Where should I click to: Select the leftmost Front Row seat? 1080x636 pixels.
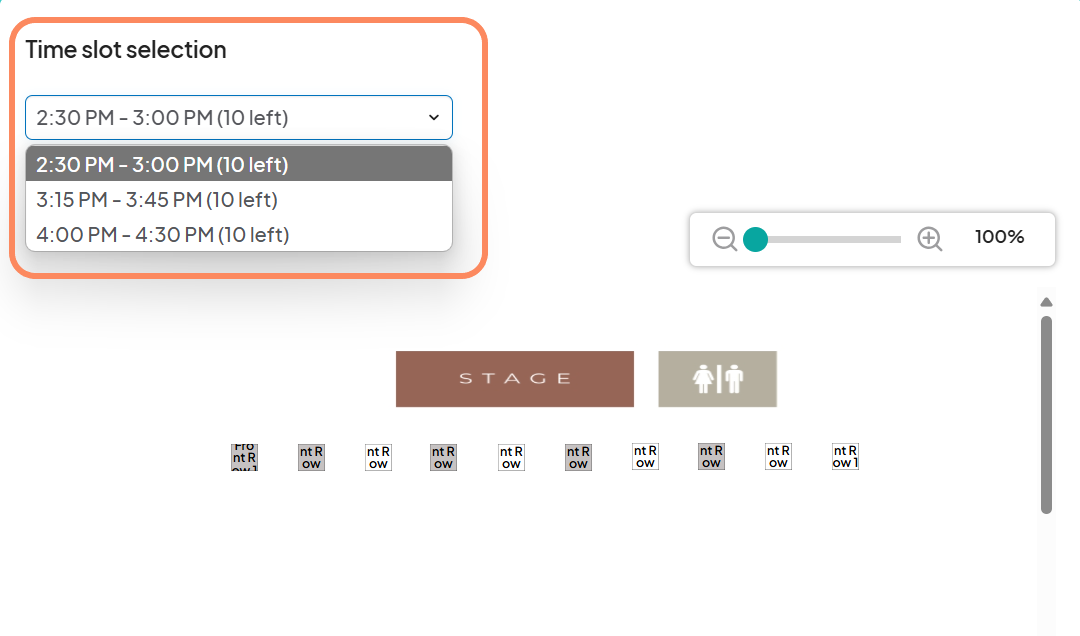(x=244, y=457)
